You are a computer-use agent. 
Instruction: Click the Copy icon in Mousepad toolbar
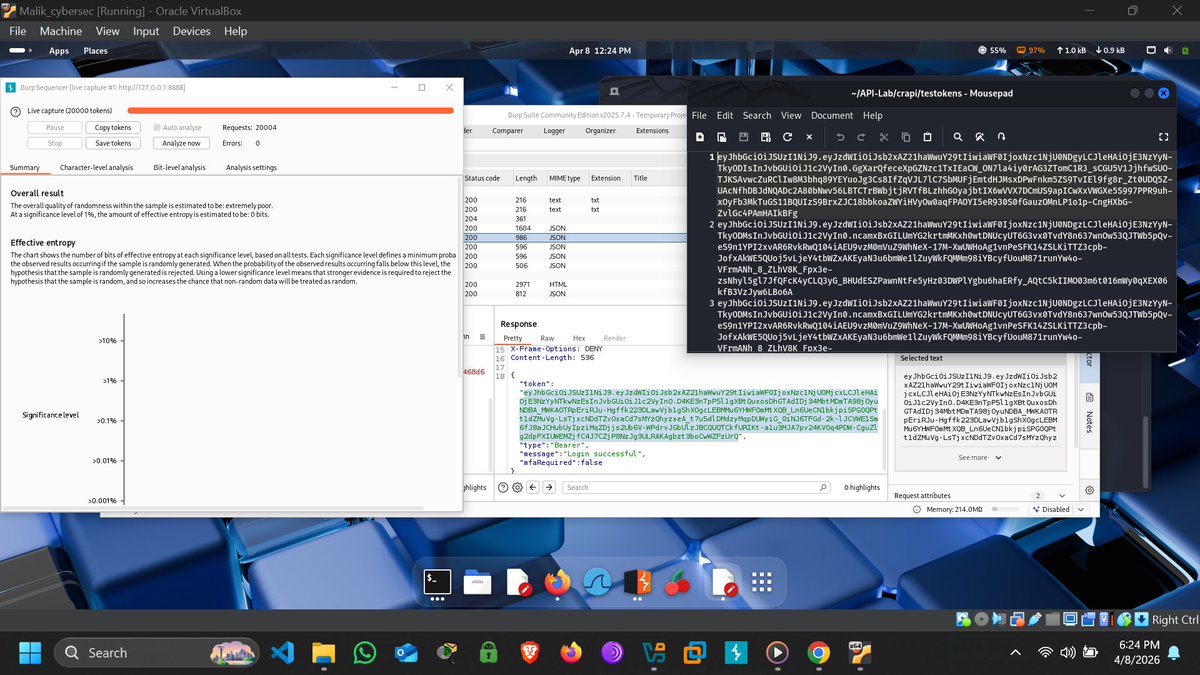tap(905, 136)
